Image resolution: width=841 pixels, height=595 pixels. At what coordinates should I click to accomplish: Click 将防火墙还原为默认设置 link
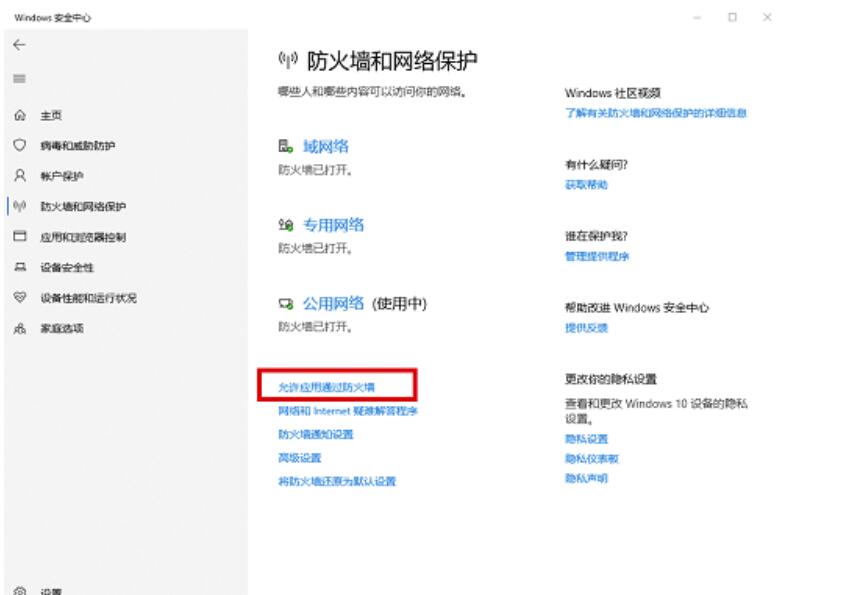337,481
